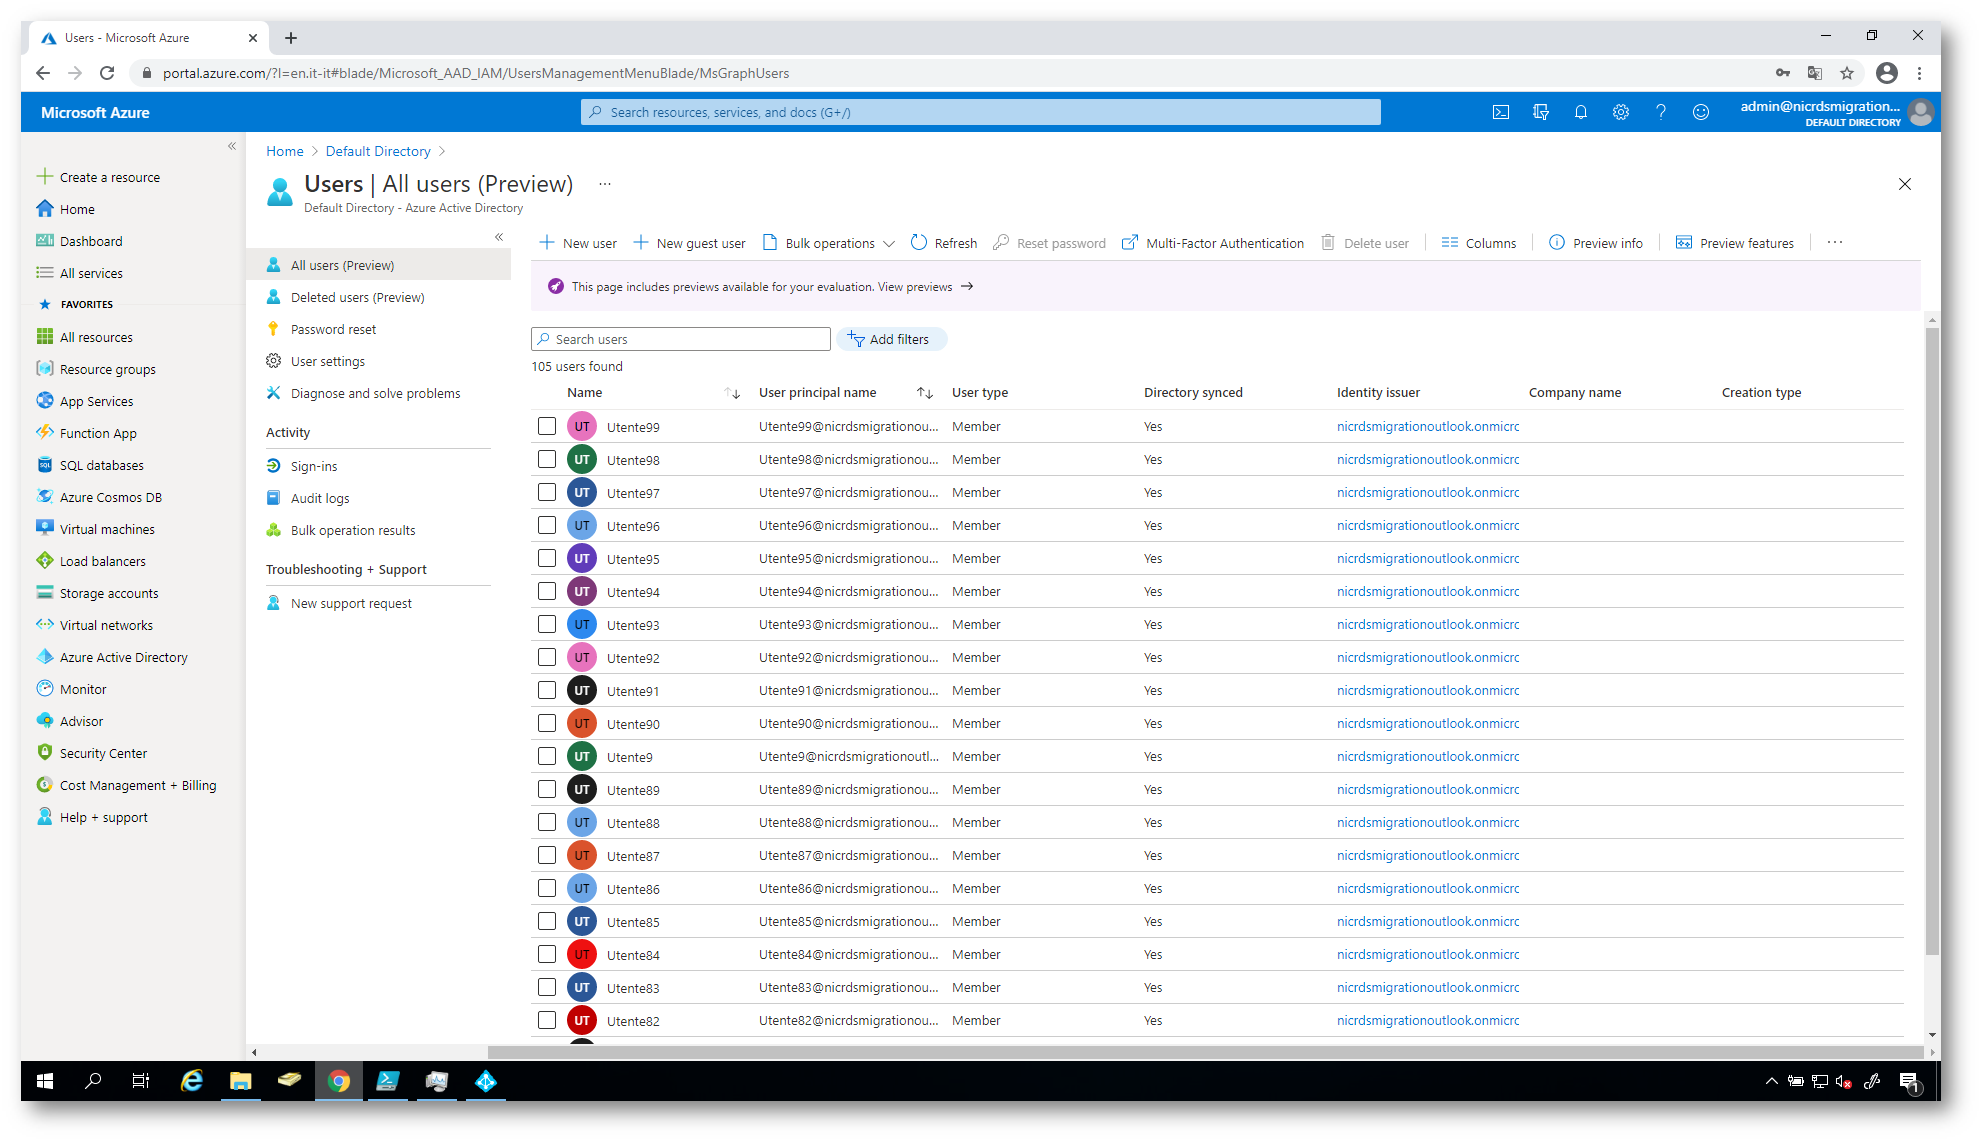The image size is (1983, 1143).
Task: Open Chrome three-dot menu
Action: pos(1919,73)
